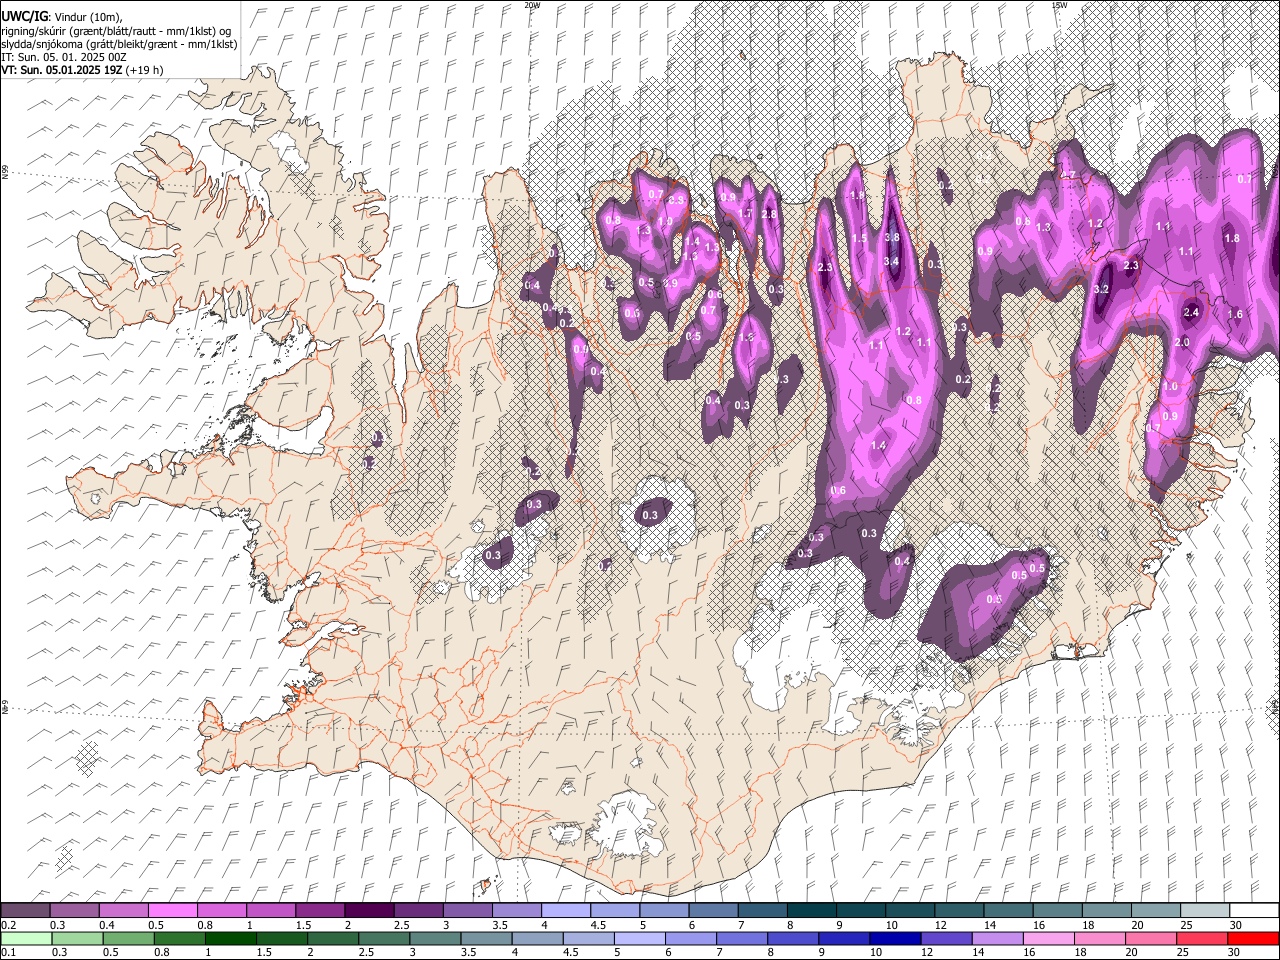Click the bright pink 0.5–0.8 swatch in upper legend
This screenshot has width=1280, height=960.
[172, 911]
